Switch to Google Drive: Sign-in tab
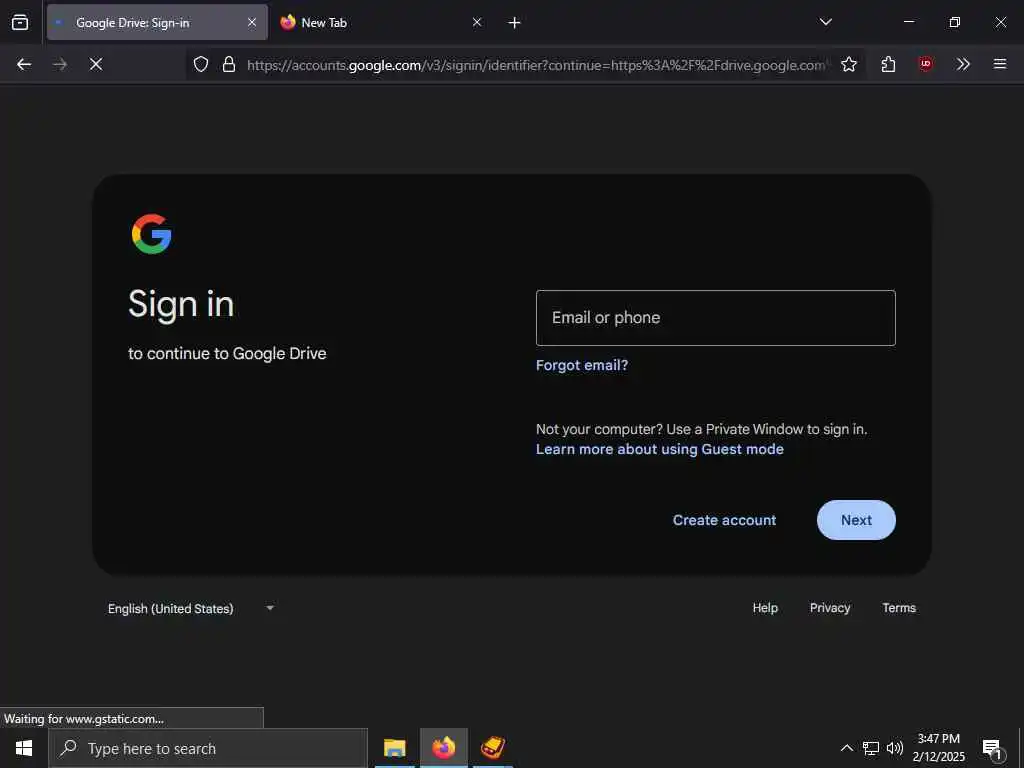Viewport: 1024px width, 768px height. click(157, 22)
